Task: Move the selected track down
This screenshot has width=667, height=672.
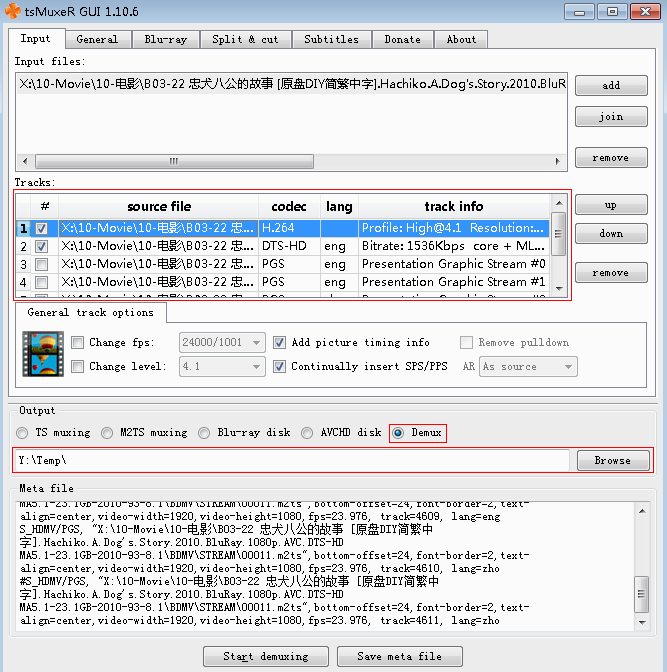Action: [611, 234]
